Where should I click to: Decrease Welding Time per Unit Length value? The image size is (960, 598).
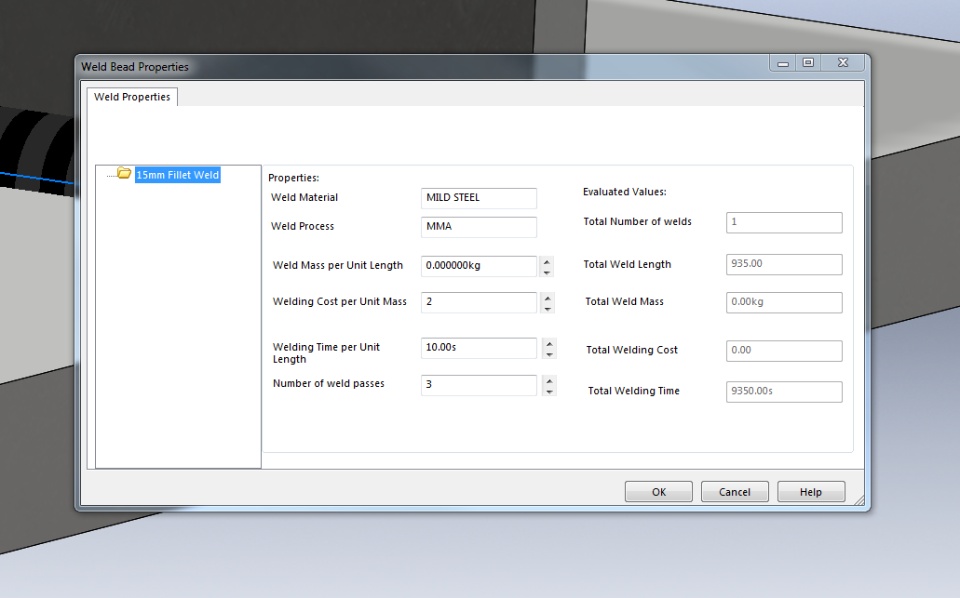coord(549,354)
